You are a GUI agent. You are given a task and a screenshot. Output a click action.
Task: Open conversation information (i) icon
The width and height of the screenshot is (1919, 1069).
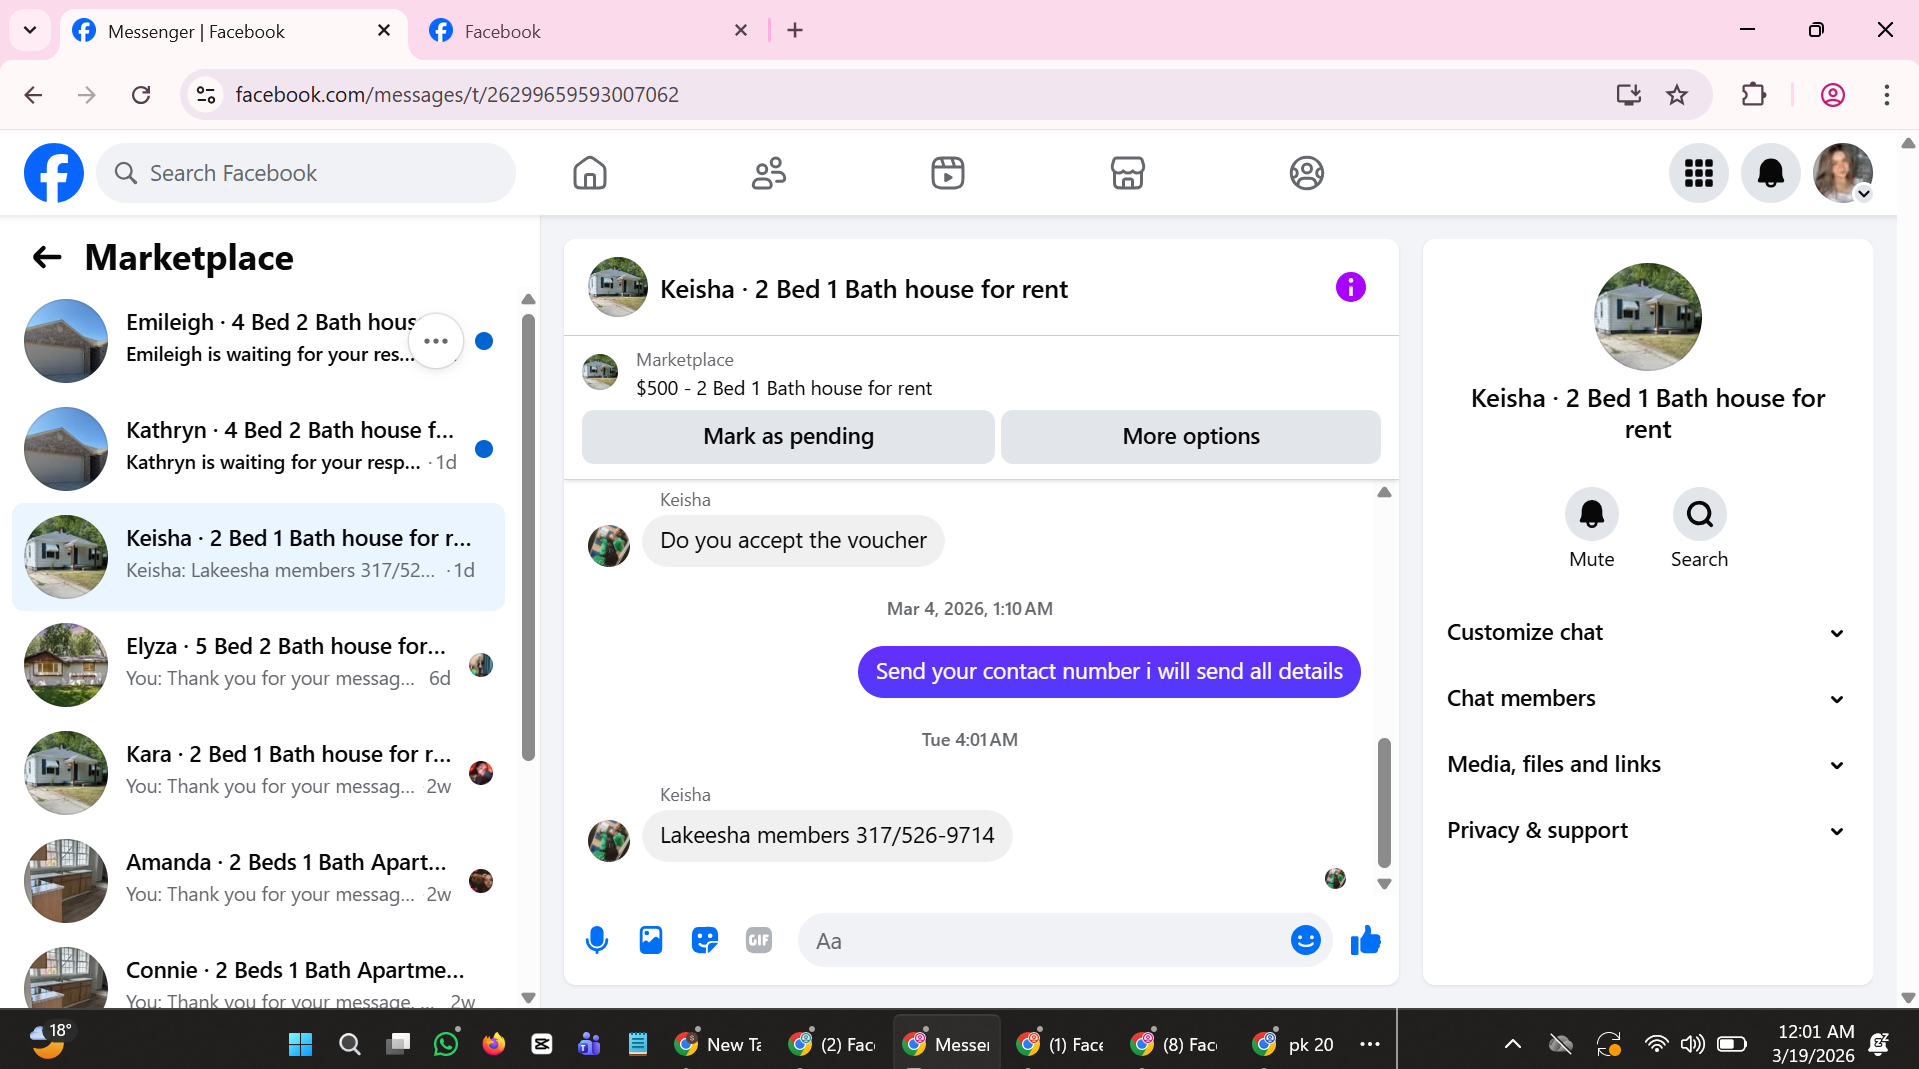pyautogui.click(x=1350, y=288)
